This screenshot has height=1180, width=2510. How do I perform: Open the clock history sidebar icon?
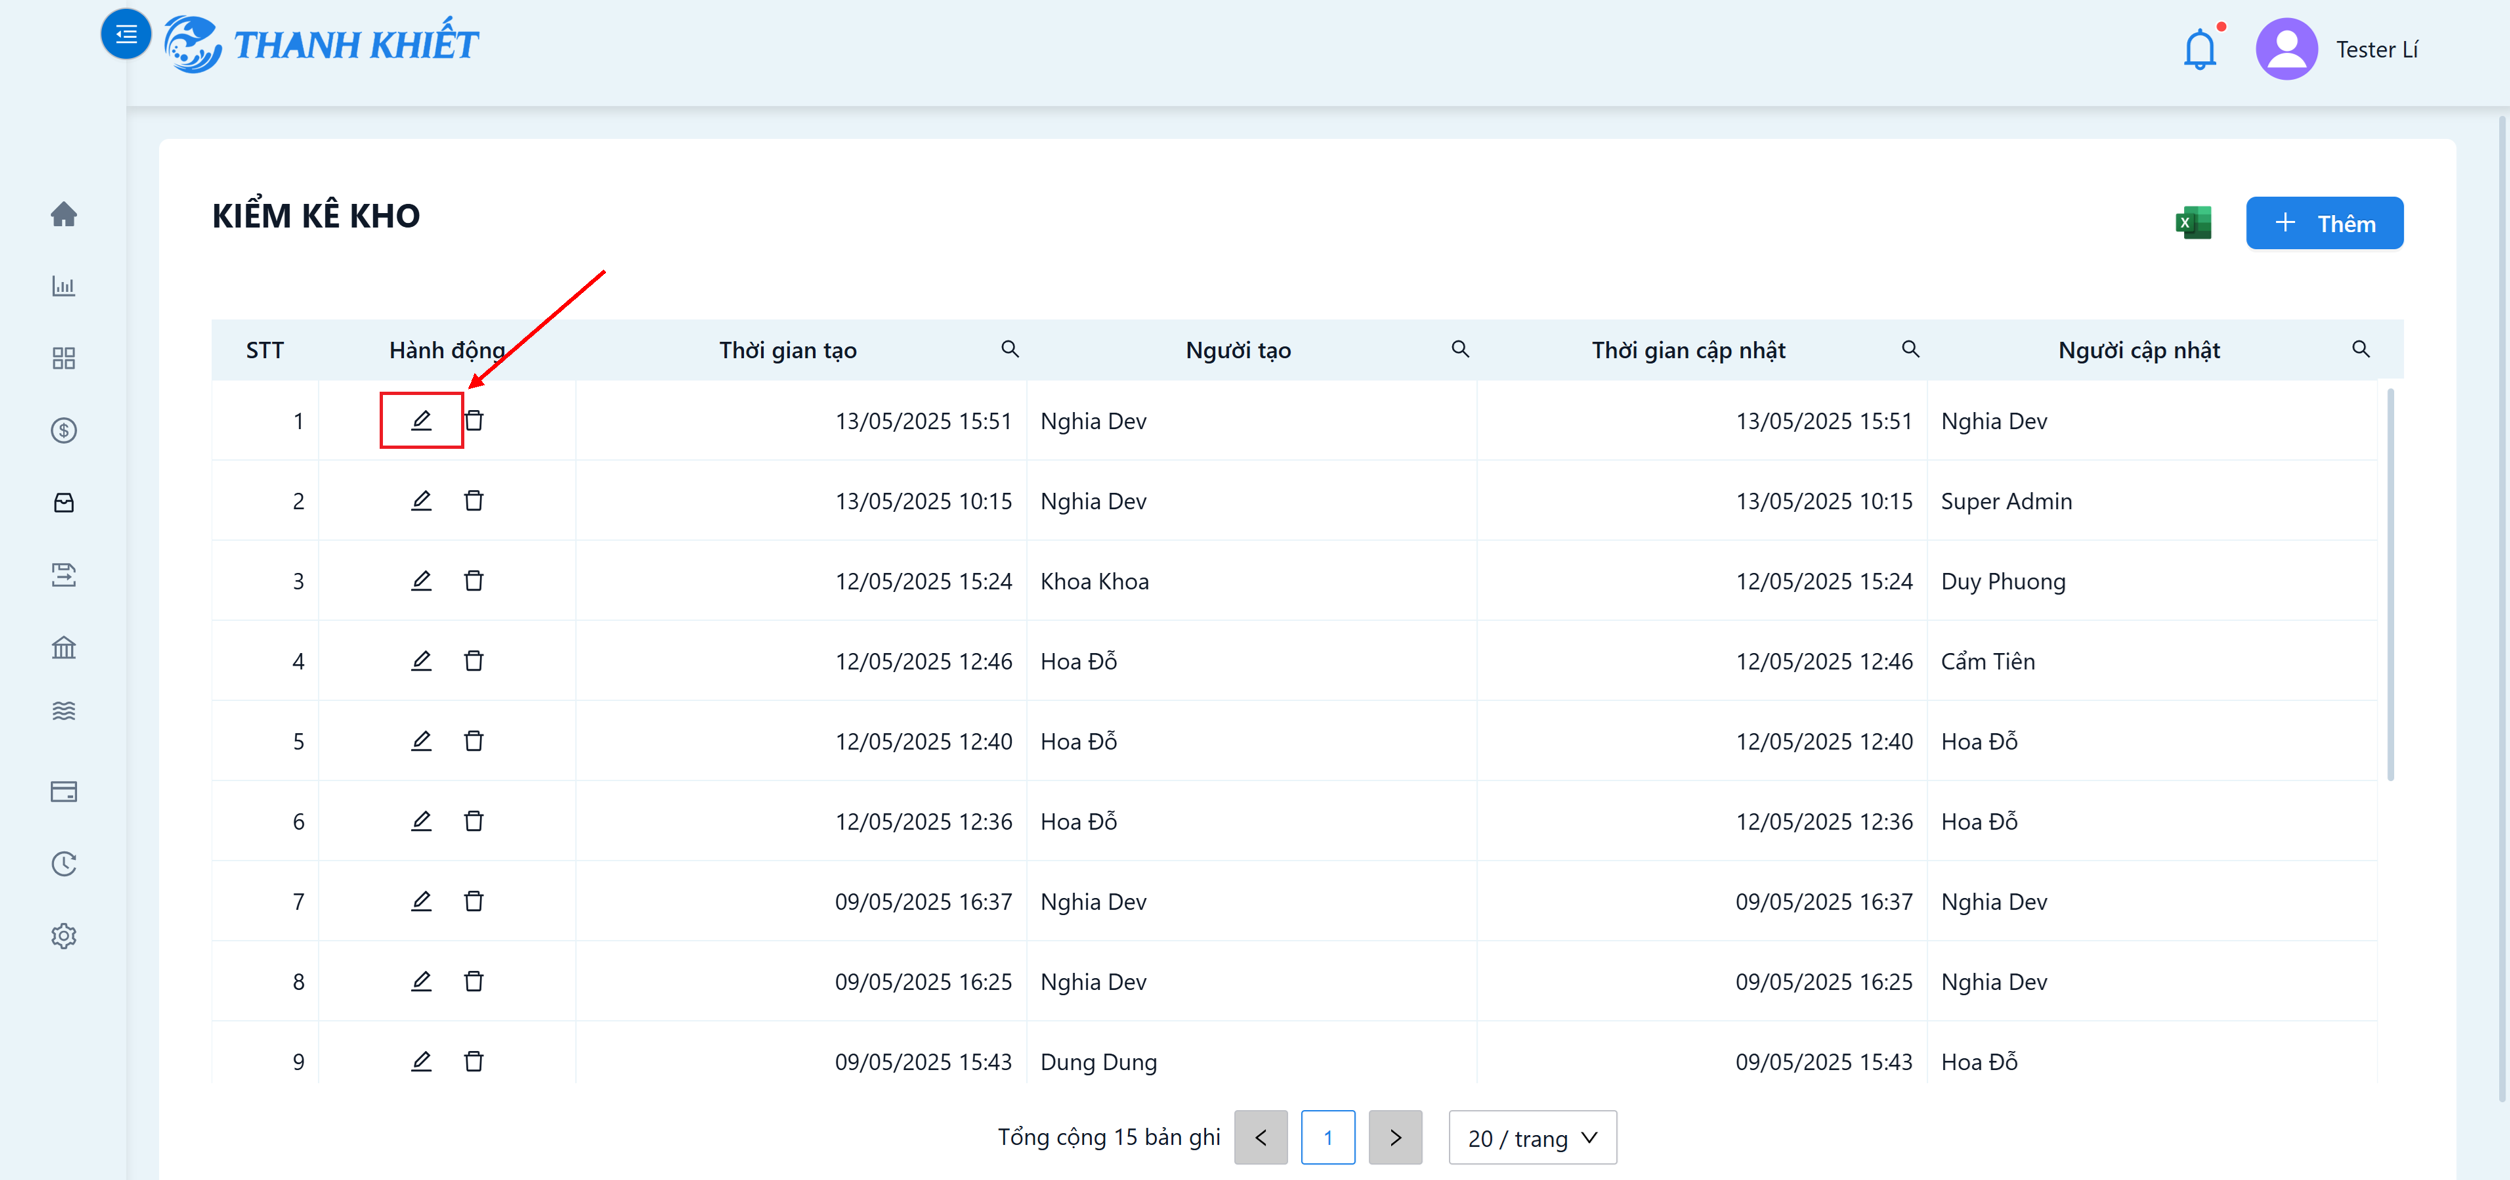[64, 863]
